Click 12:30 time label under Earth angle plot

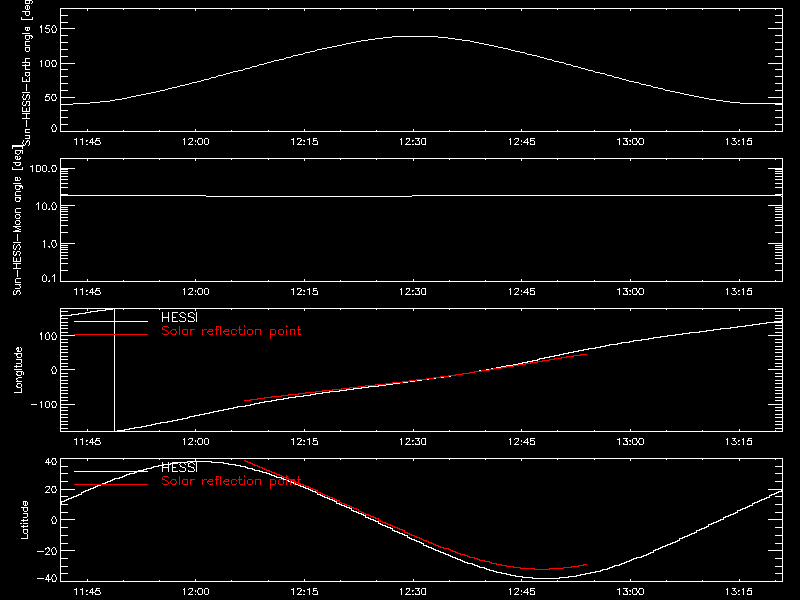[413, 142]
